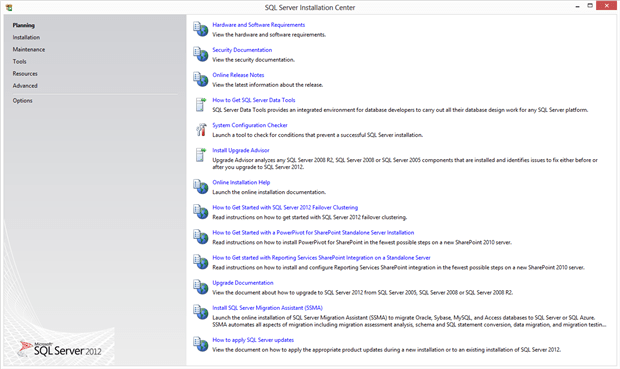Open the Resources section
620x369 pixels.
tap(25, 74)
